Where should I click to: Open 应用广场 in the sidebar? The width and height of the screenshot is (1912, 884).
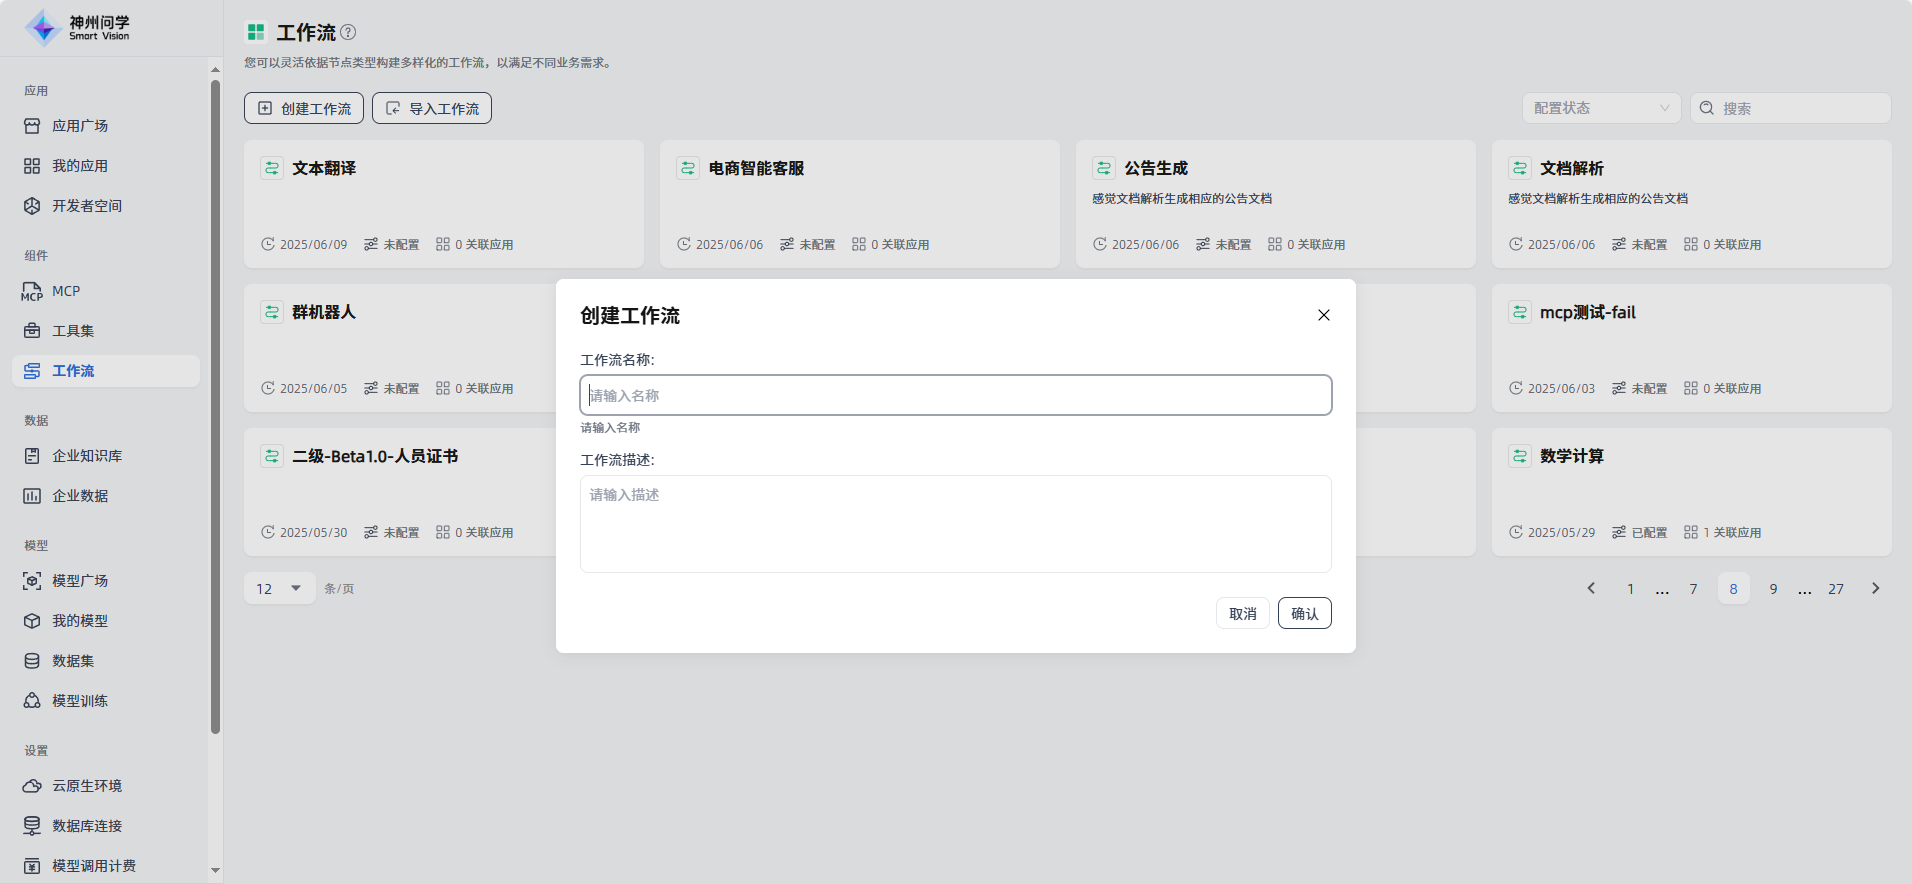coord(80,126)
